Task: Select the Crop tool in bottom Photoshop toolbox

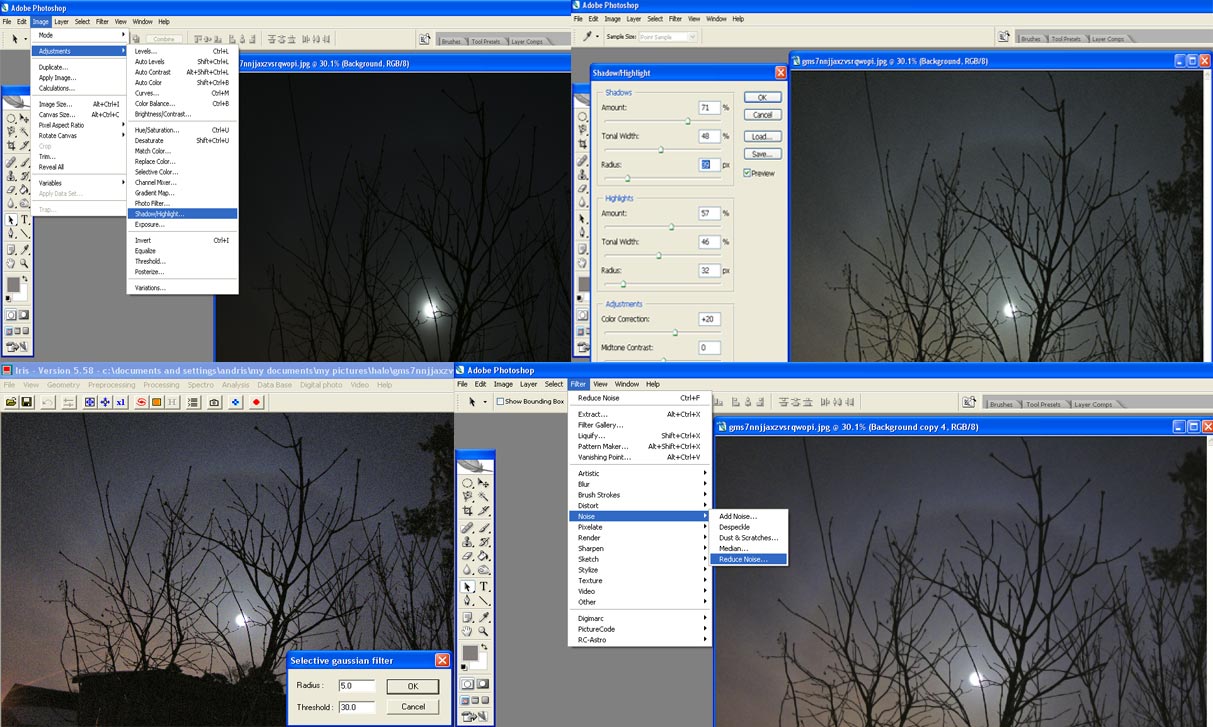Action: click(x=467, y=511)
